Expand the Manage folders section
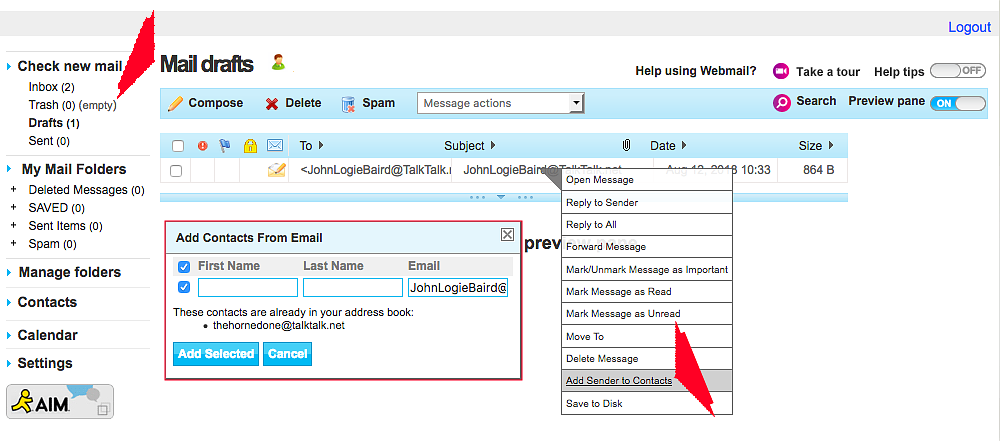The height and width of the screenshot is (441, 1000). (69, 272)
